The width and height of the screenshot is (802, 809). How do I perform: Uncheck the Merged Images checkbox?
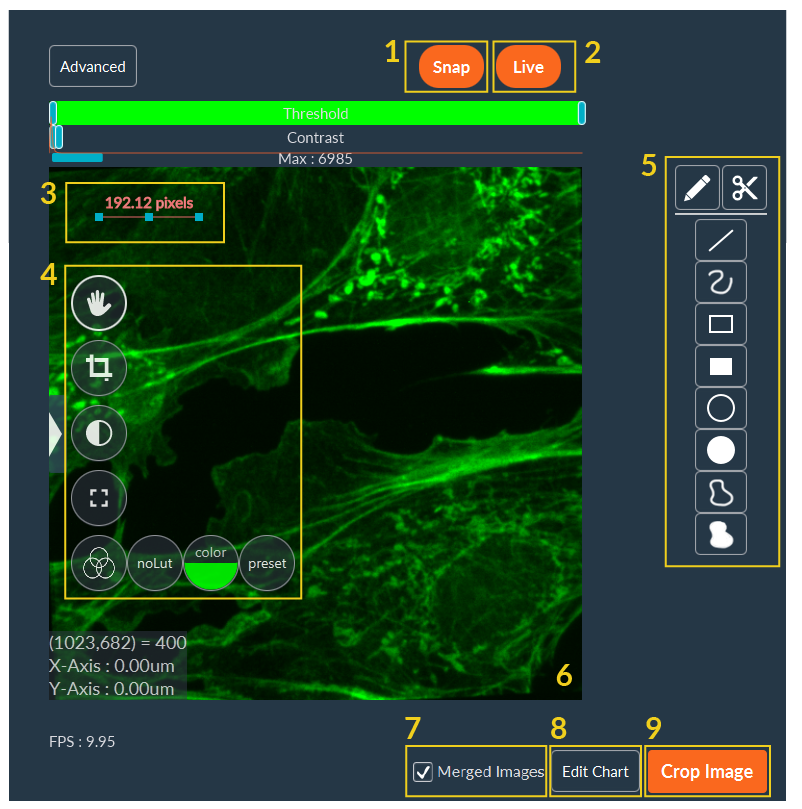(x=423, y=771)
